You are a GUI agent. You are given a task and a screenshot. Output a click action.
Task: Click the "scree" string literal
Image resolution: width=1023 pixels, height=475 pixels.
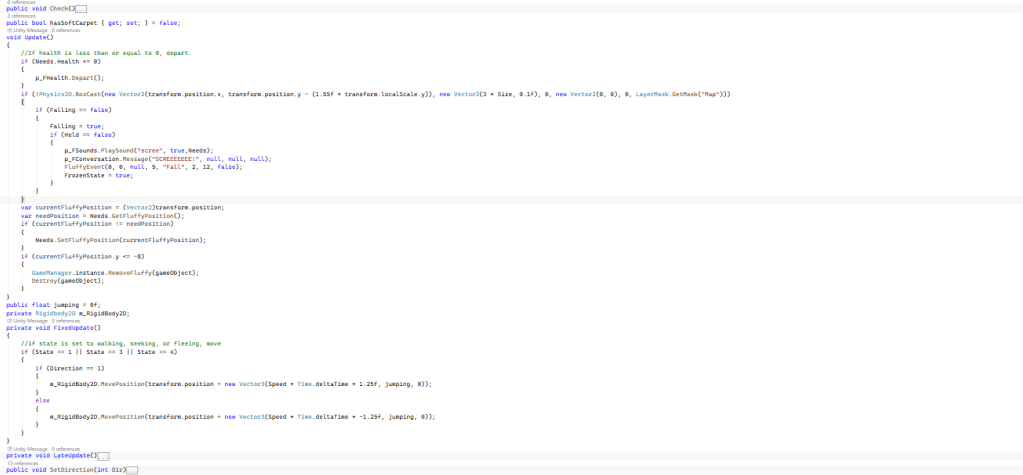click(148, 150)
